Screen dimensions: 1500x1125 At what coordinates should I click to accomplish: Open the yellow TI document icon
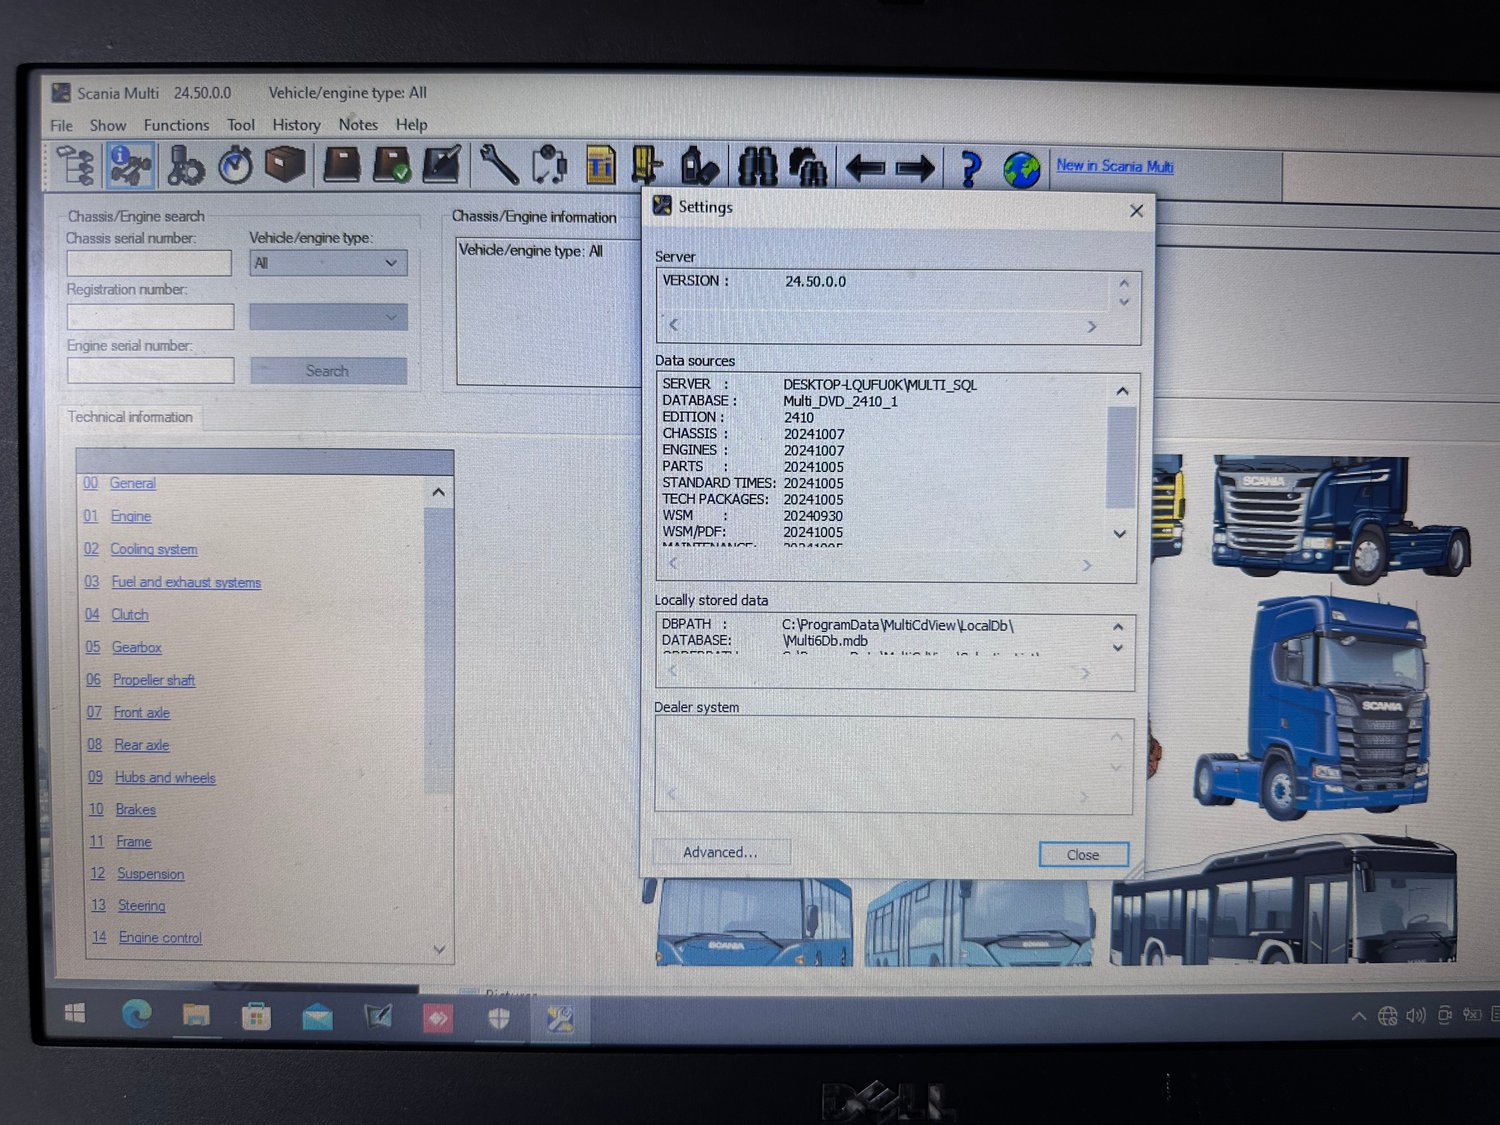click(x=600, y=165)
